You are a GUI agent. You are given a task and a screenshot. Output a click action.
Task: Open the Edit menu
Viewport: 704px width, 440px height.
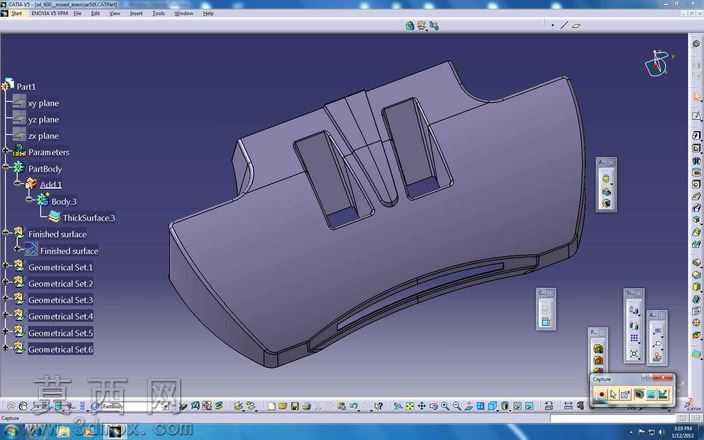pos(95,13)
